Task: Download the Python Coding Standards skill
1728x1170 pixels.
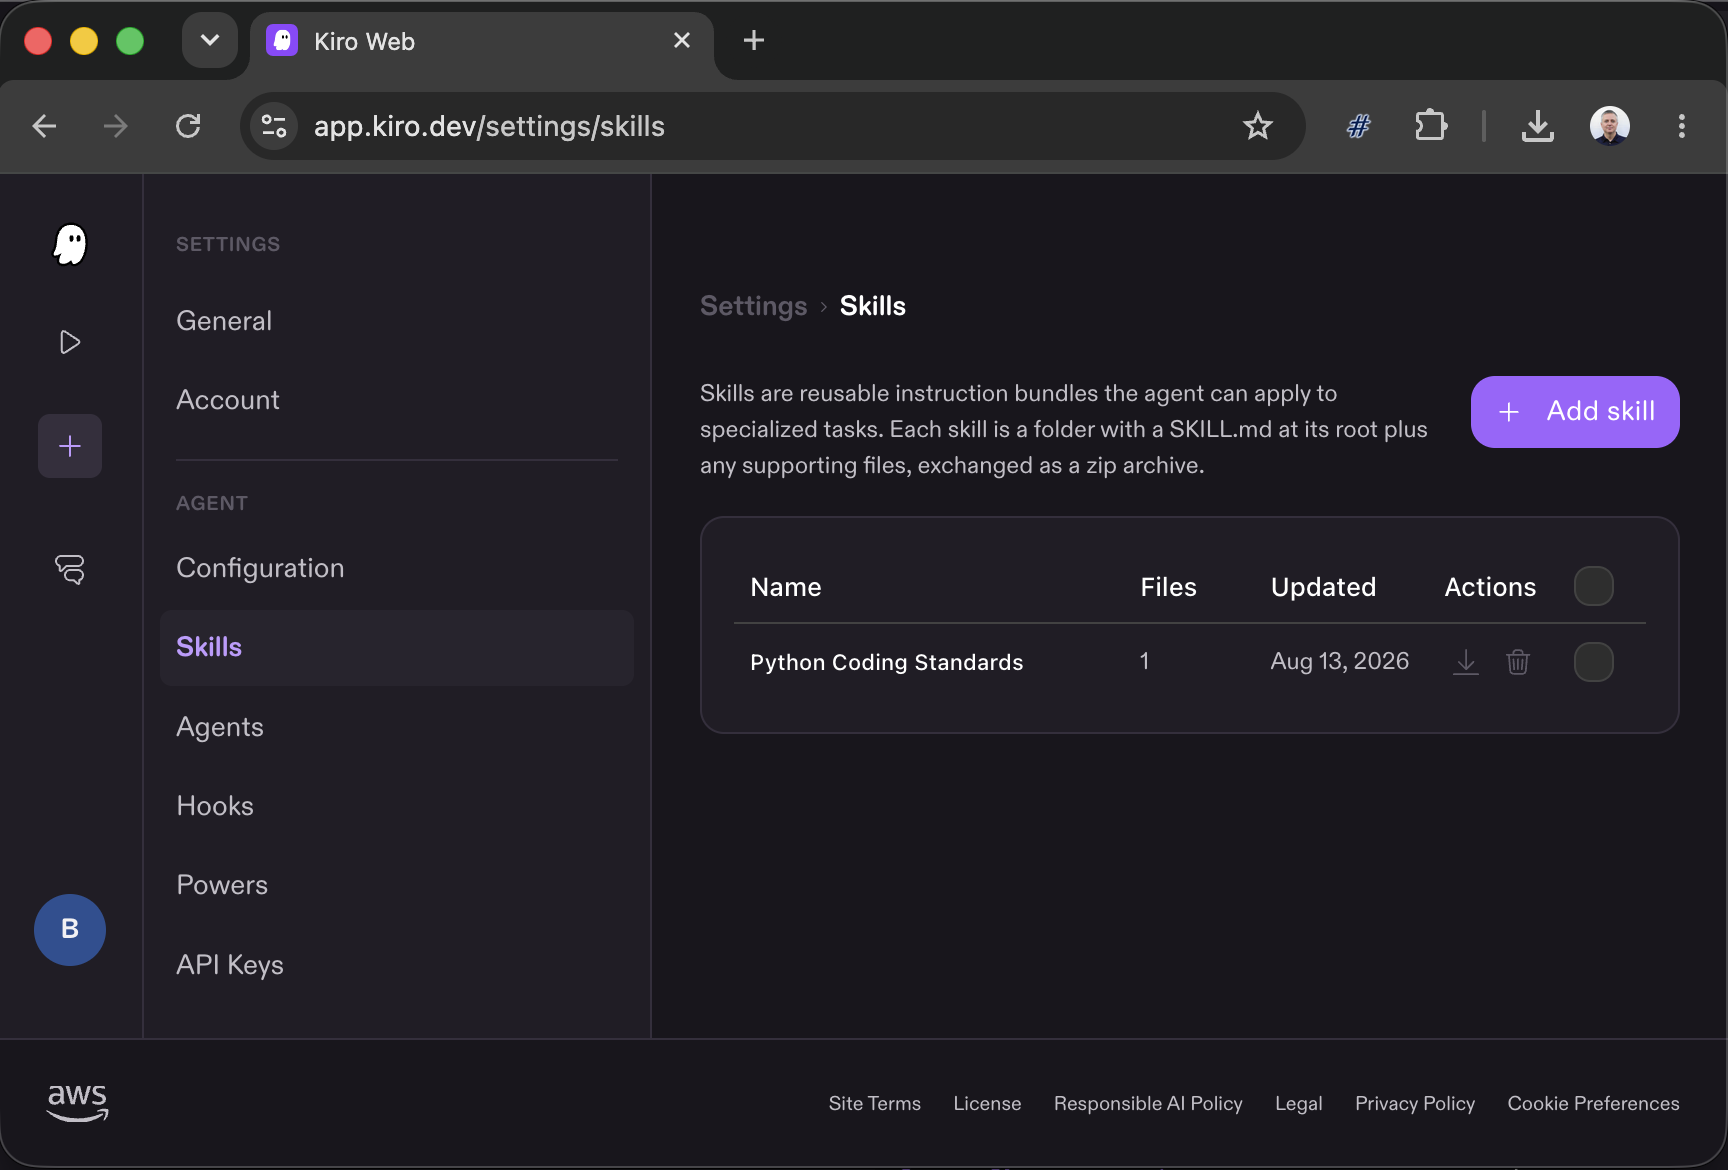Action: (x=1466, y=662)
